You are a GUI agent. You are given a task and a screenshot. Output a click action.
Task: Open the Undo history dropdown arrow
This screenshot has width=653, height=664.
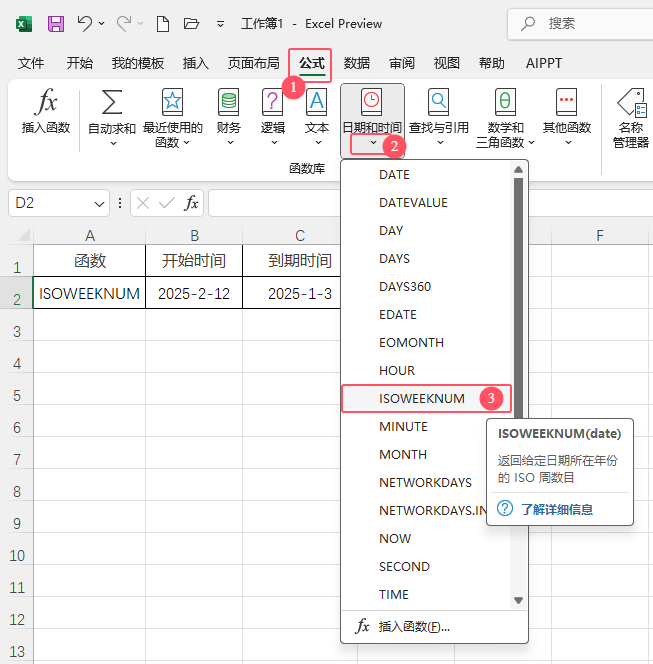102,23
